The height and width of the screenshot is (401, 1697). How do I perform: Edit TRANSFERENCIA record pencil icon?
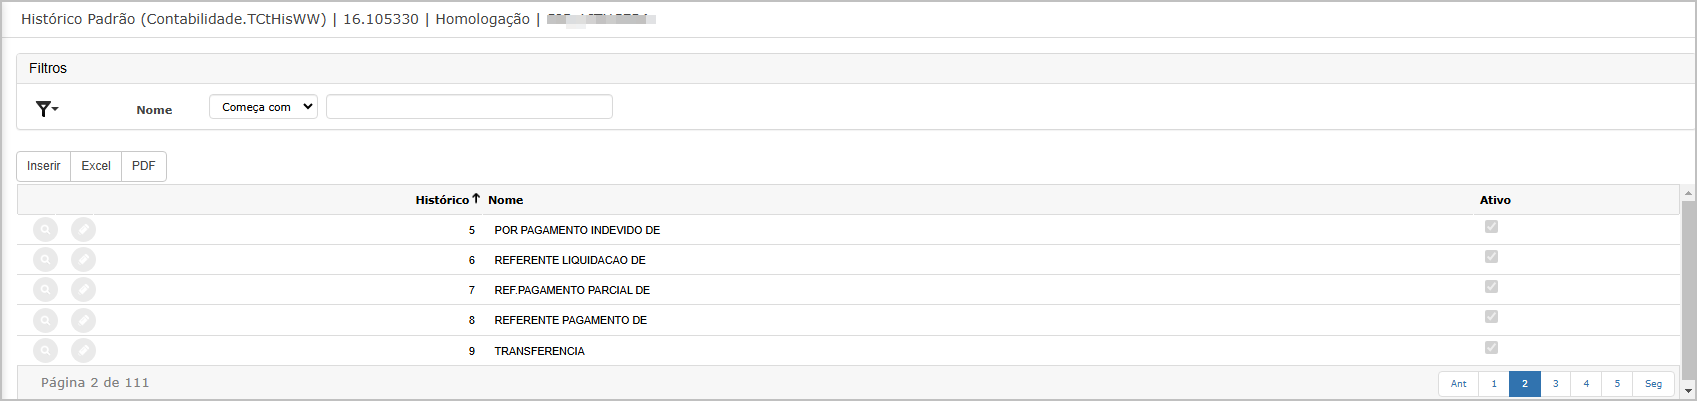(83, 351)
